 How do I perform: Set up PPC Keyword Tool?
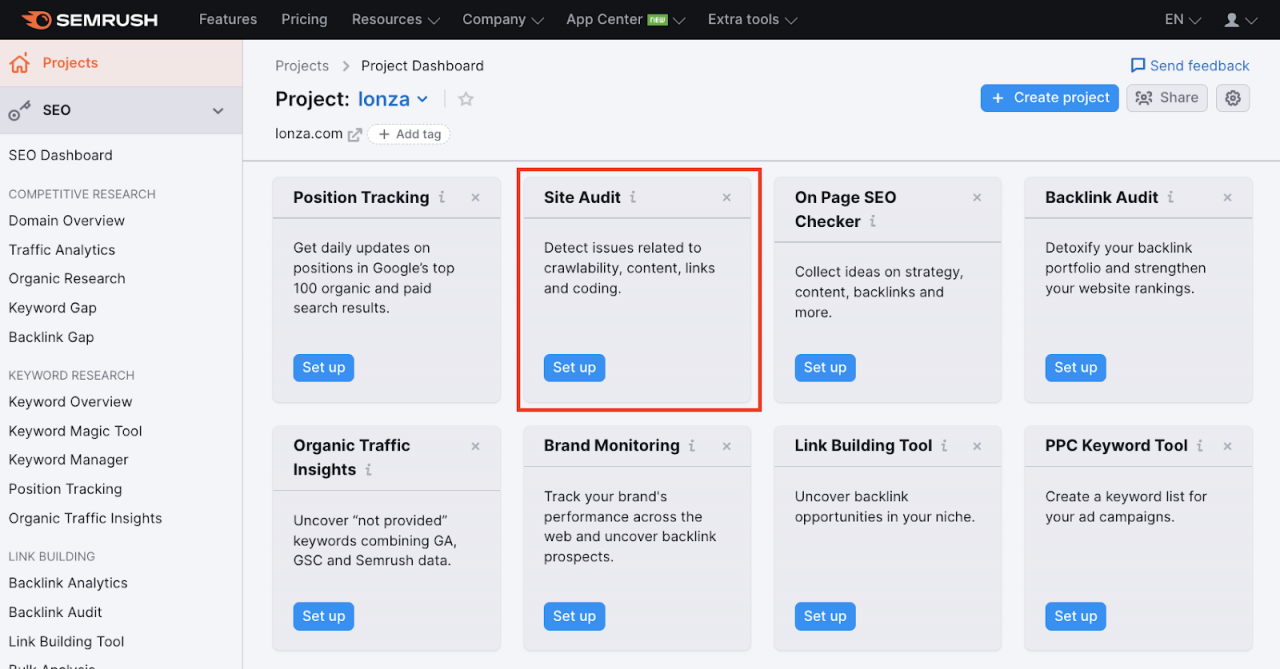point(1076,616)
